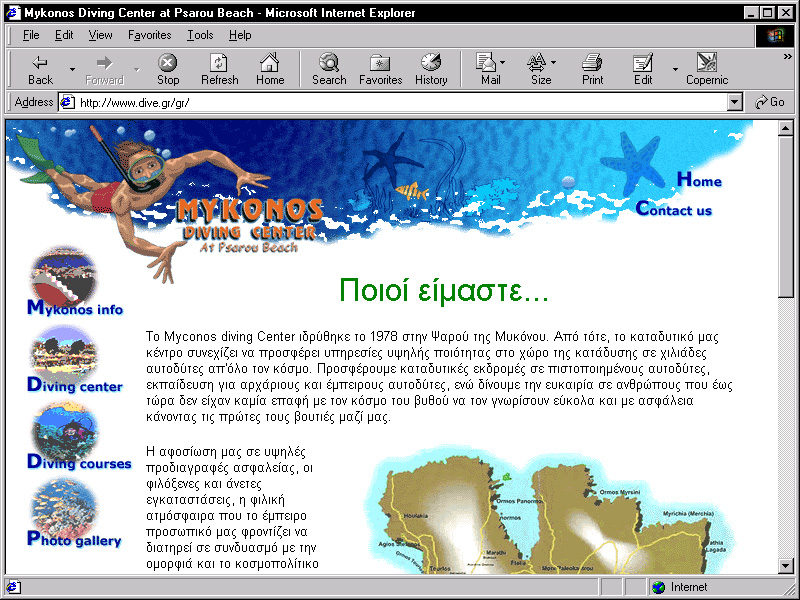
Task: Open the Edit toolbar button dropdown arrow
Action: [x=675, y=69]
